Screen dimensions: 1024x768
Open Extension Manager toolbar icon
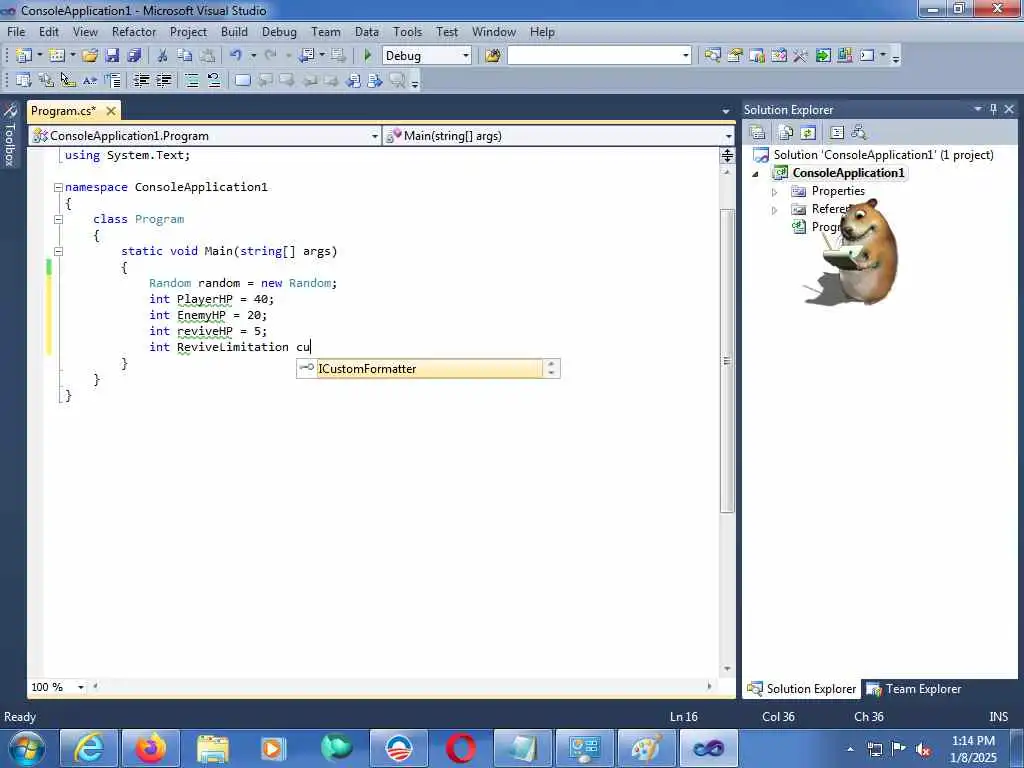[x=845, y=56]
